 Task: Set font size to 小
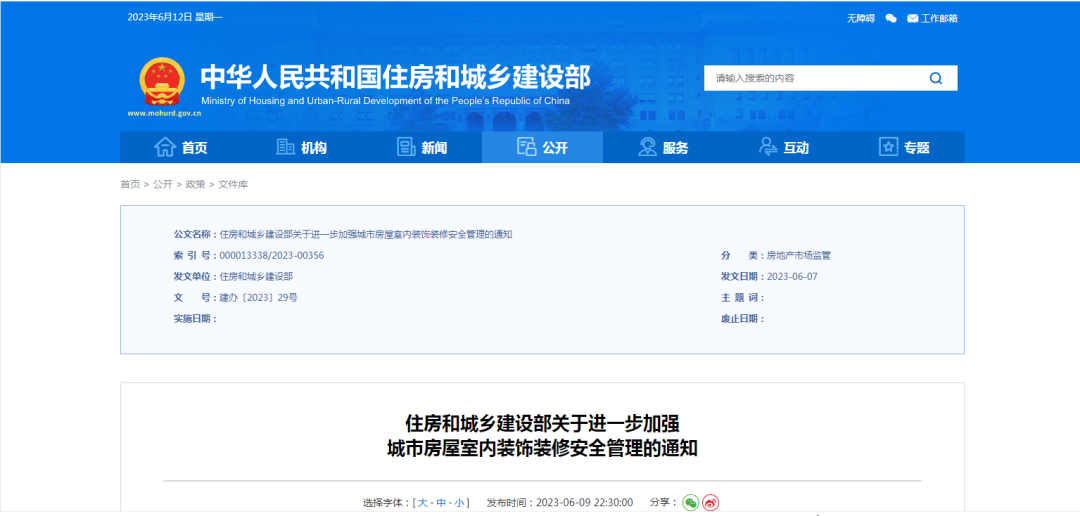point(459,502)
